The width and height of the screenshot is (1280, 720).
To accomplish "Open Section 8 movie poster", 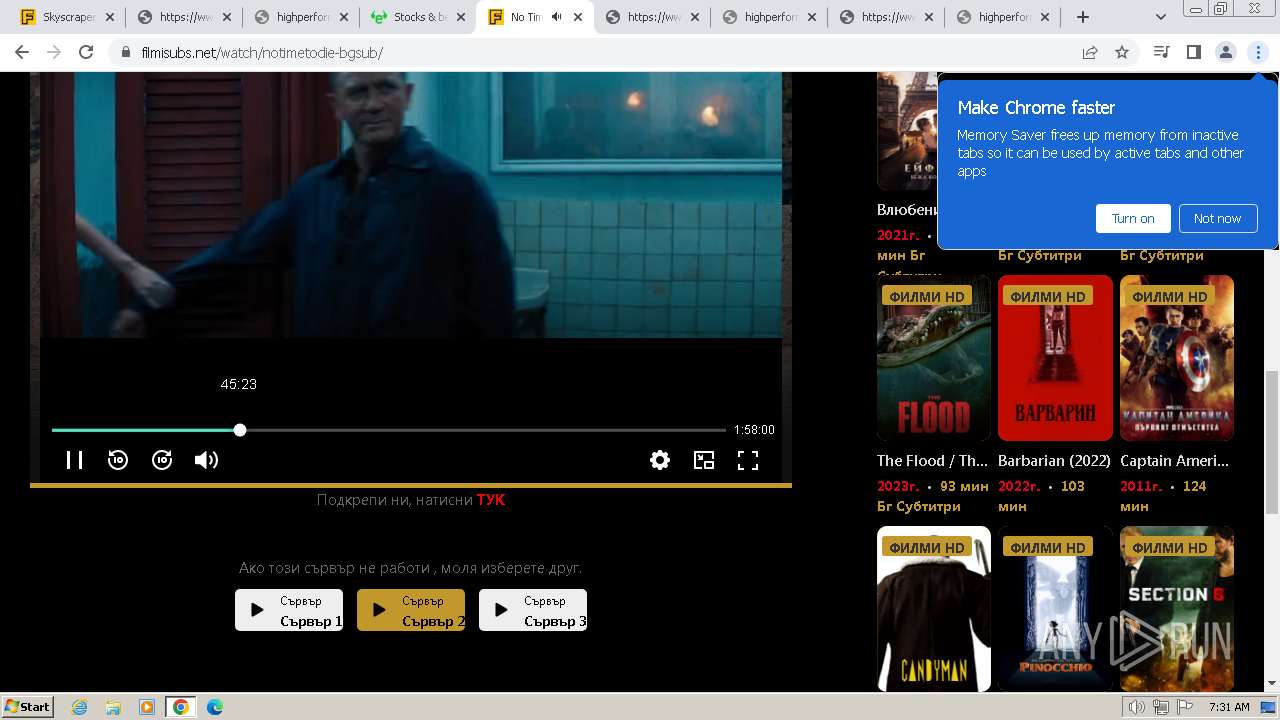I will (x=1177, y=609).
